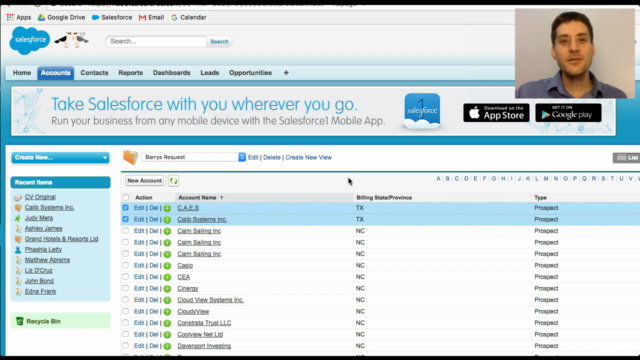The width and height of the screenshot is (640, 360).
Task: Open the Opportunities tab
Action: (x=250, y=73)
